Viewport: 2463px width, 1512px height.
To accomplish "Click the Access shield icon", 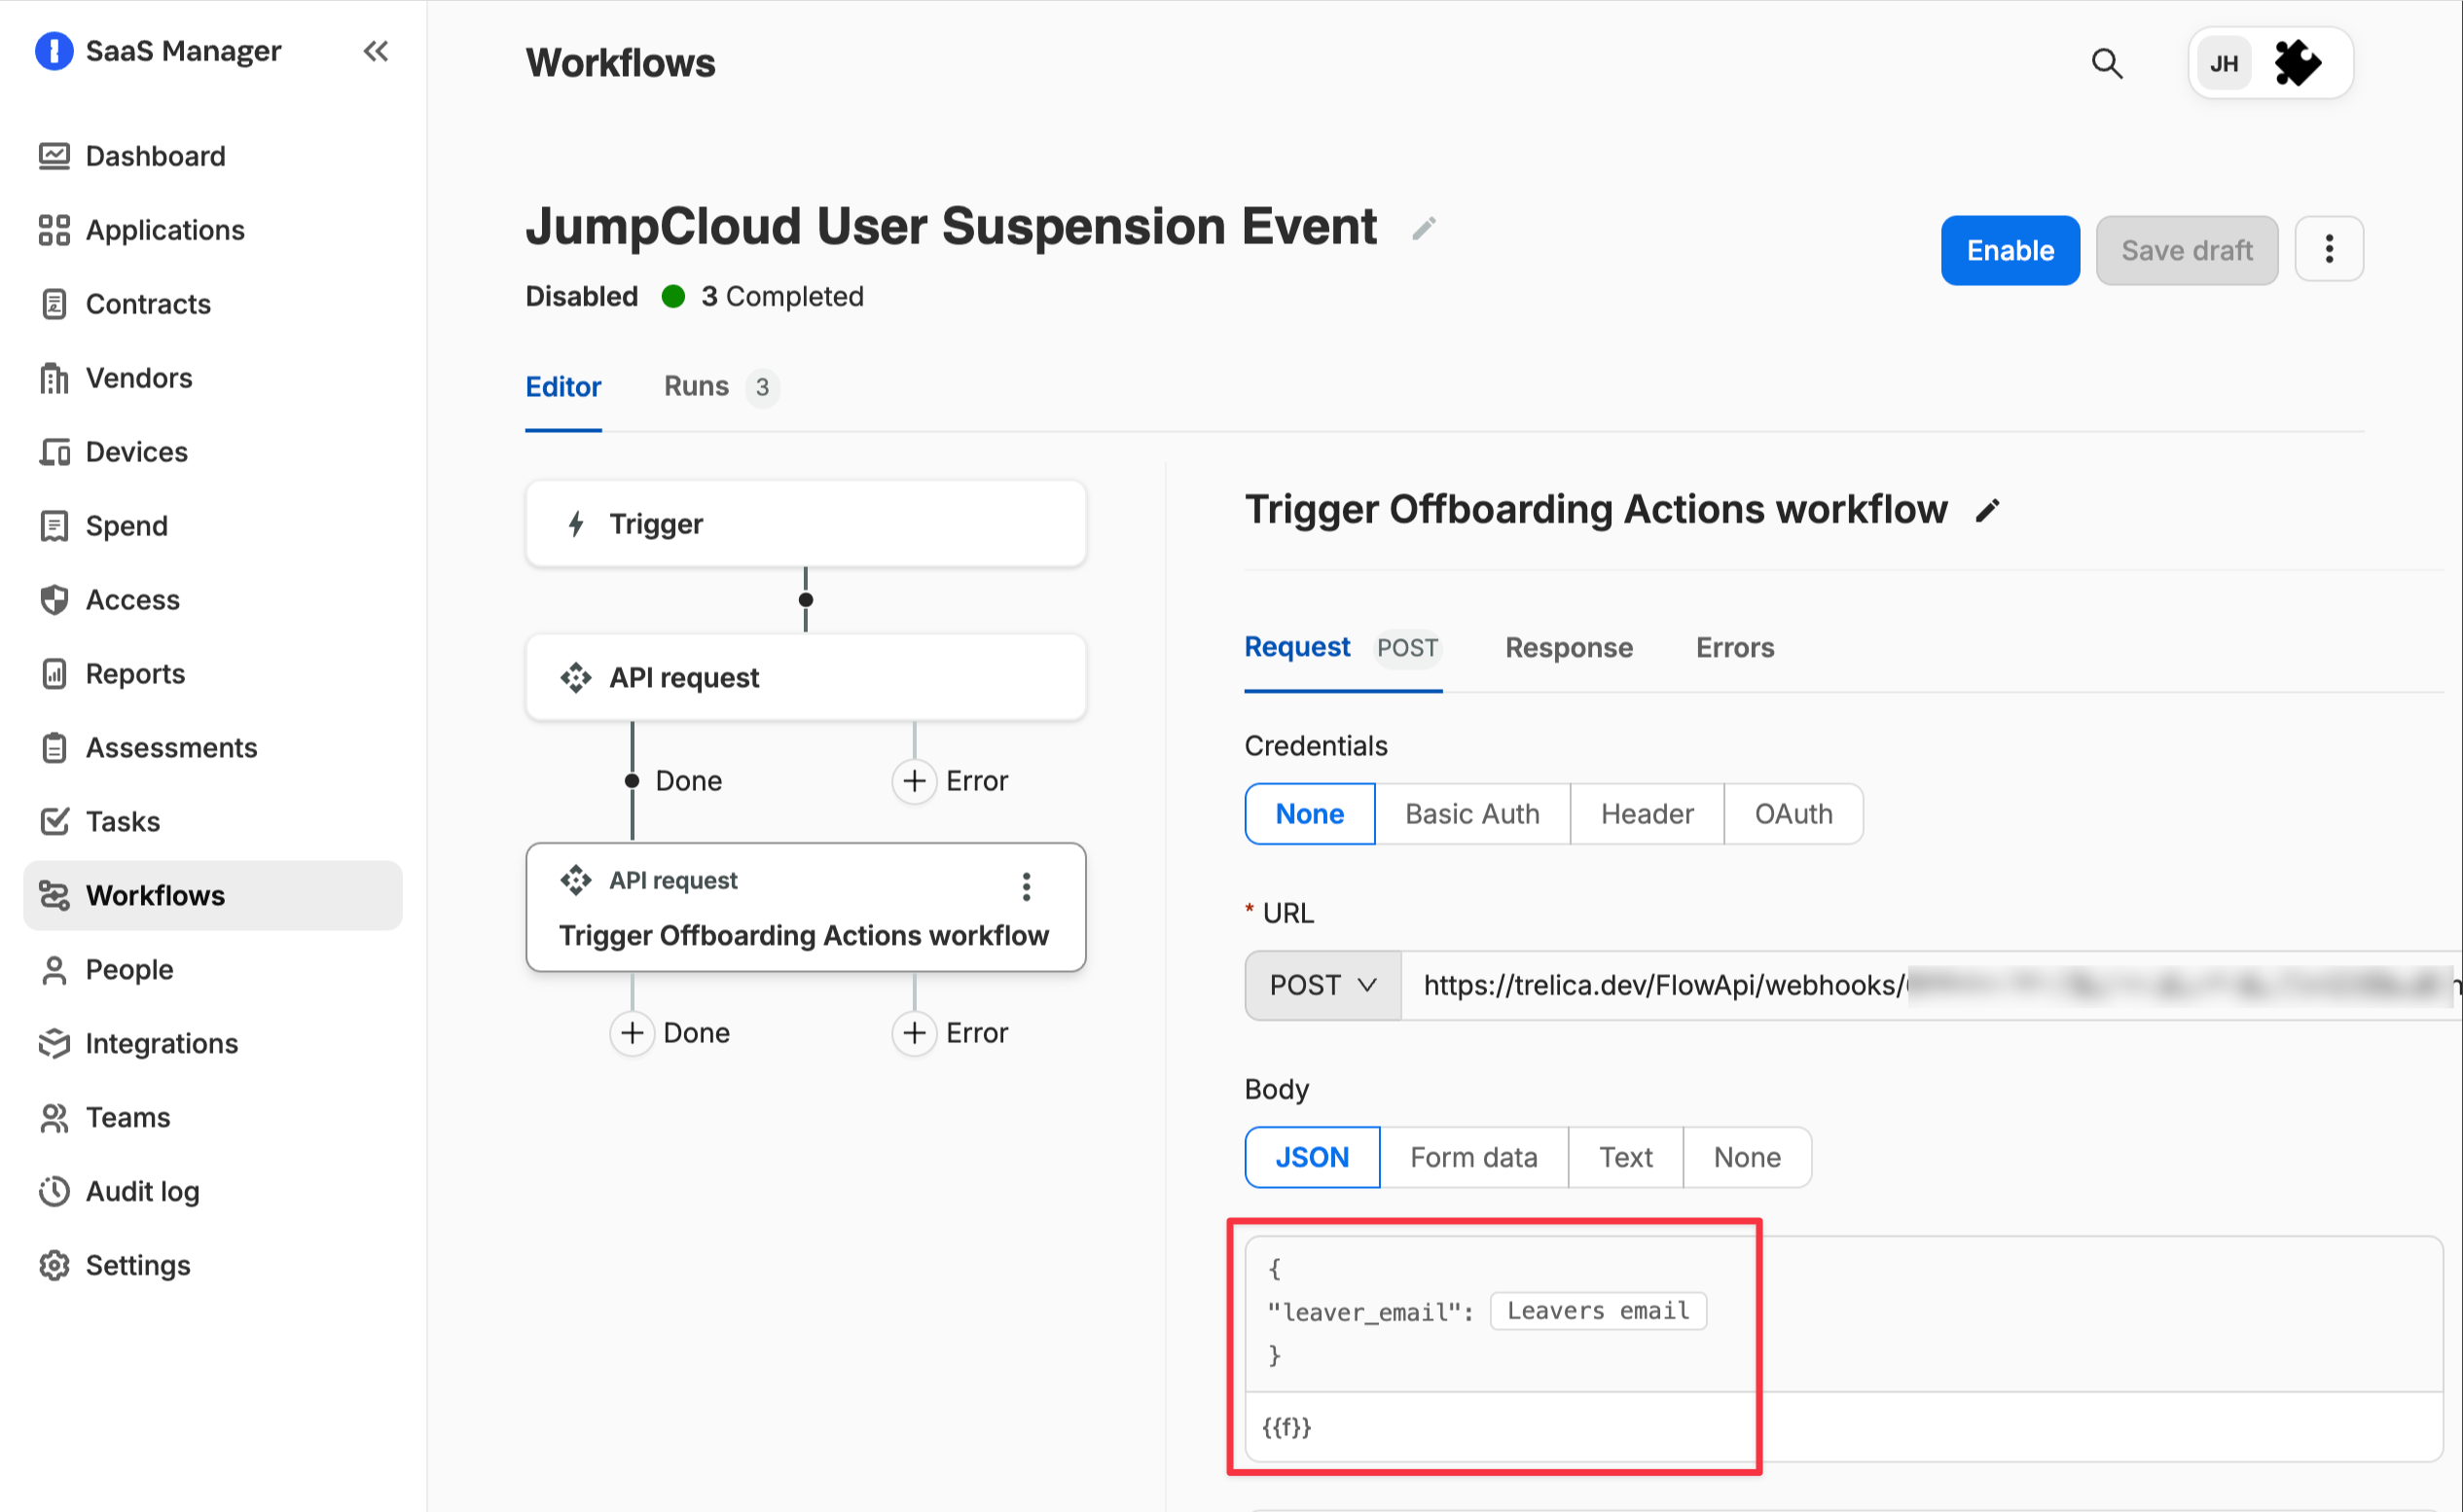I will click(54, 600).
